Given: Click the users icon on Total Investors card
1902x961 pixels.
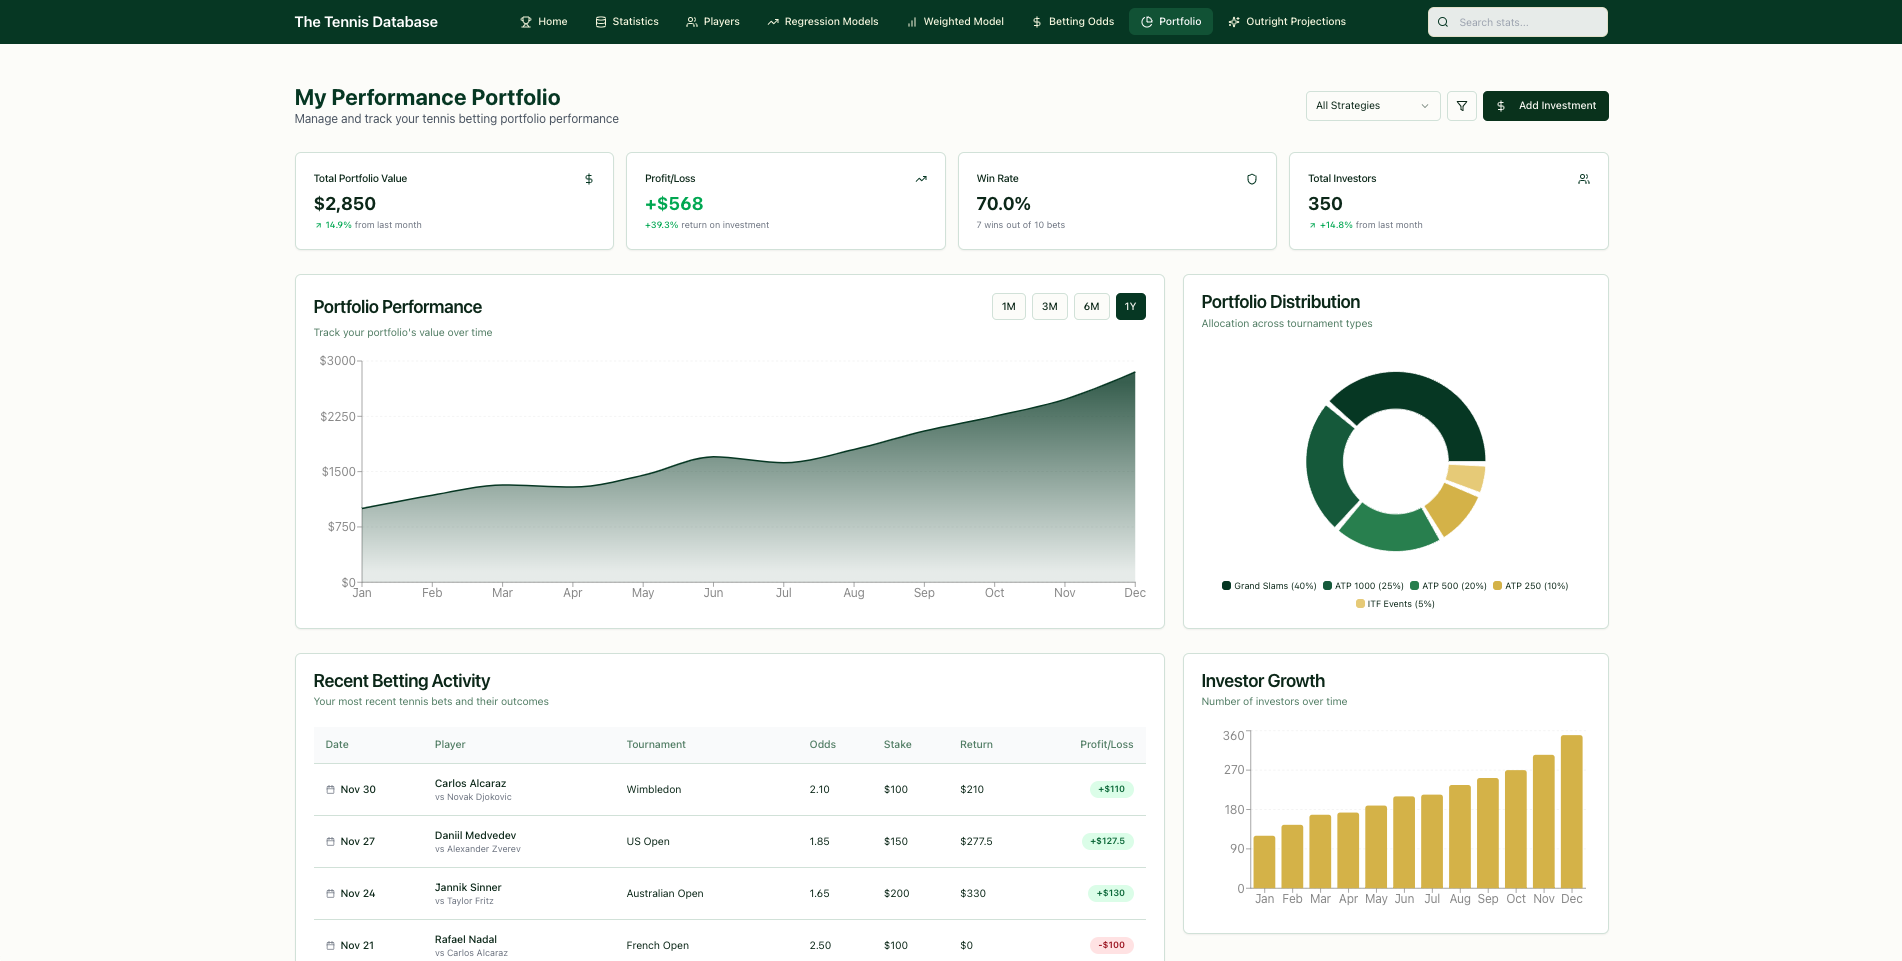Looking at the screenshot, I should point(1584,179).
